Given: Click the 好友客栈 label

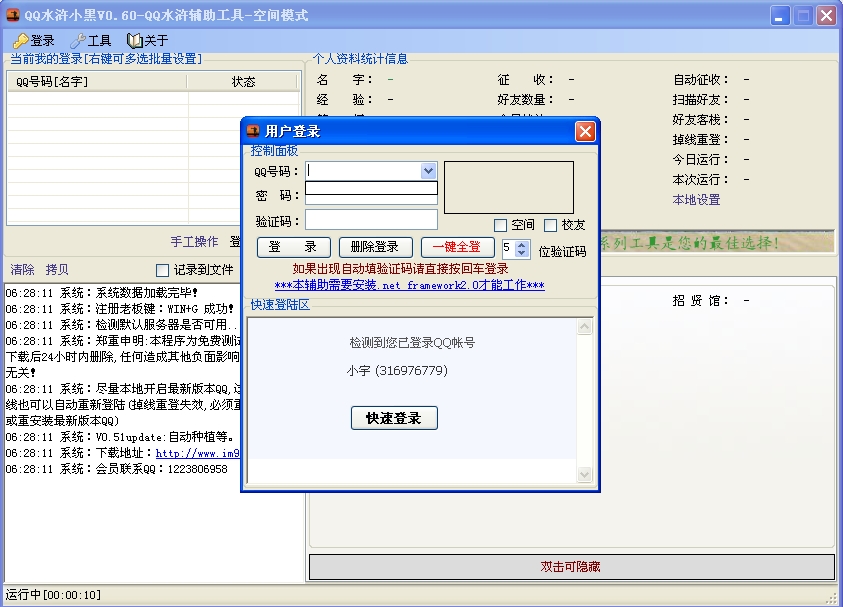Looking at the screenshot, I should coord(700,120).
